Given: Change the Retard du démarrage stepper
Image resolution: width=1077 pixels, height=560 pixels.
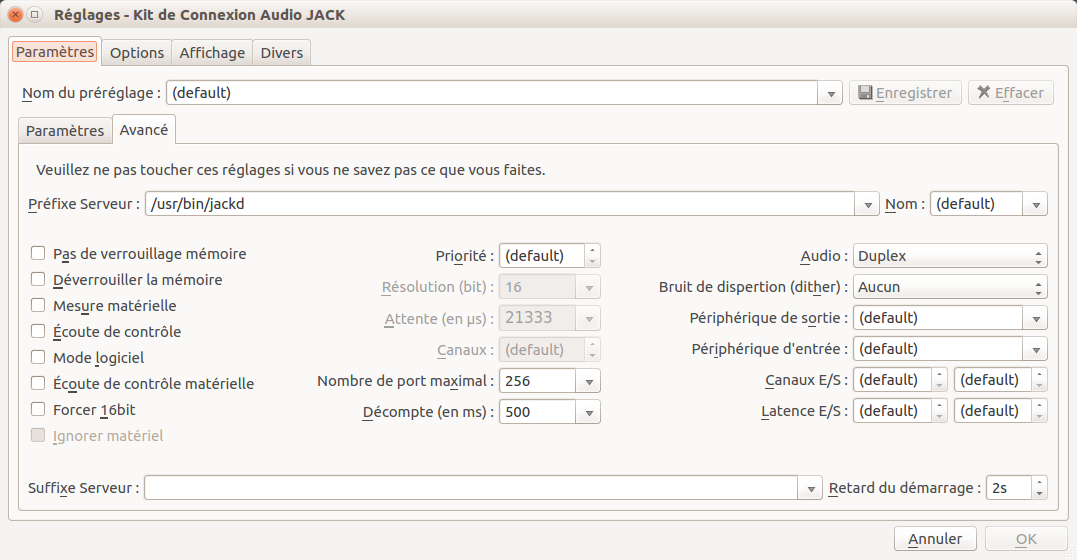Looking at the screenshot, I should [x=1040, y=489].
